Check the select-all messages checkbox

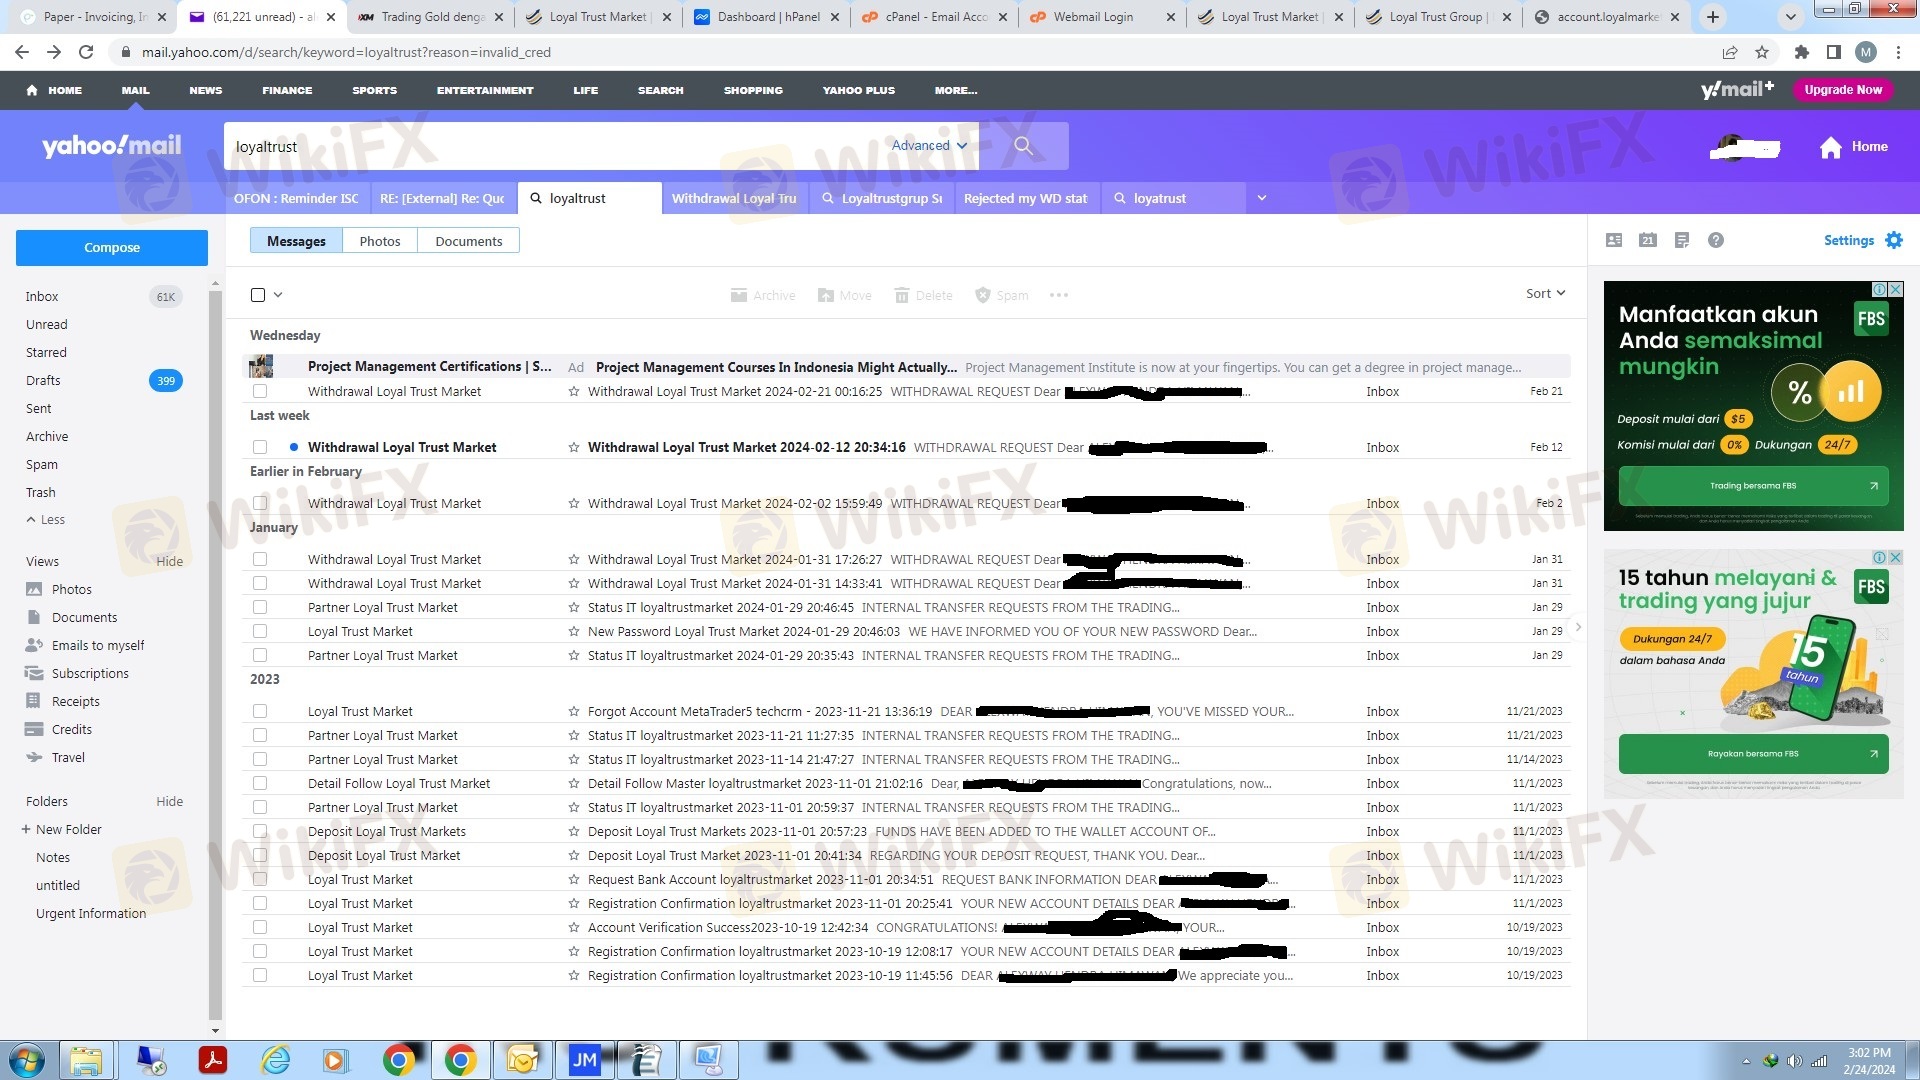(x=258, y=295)
